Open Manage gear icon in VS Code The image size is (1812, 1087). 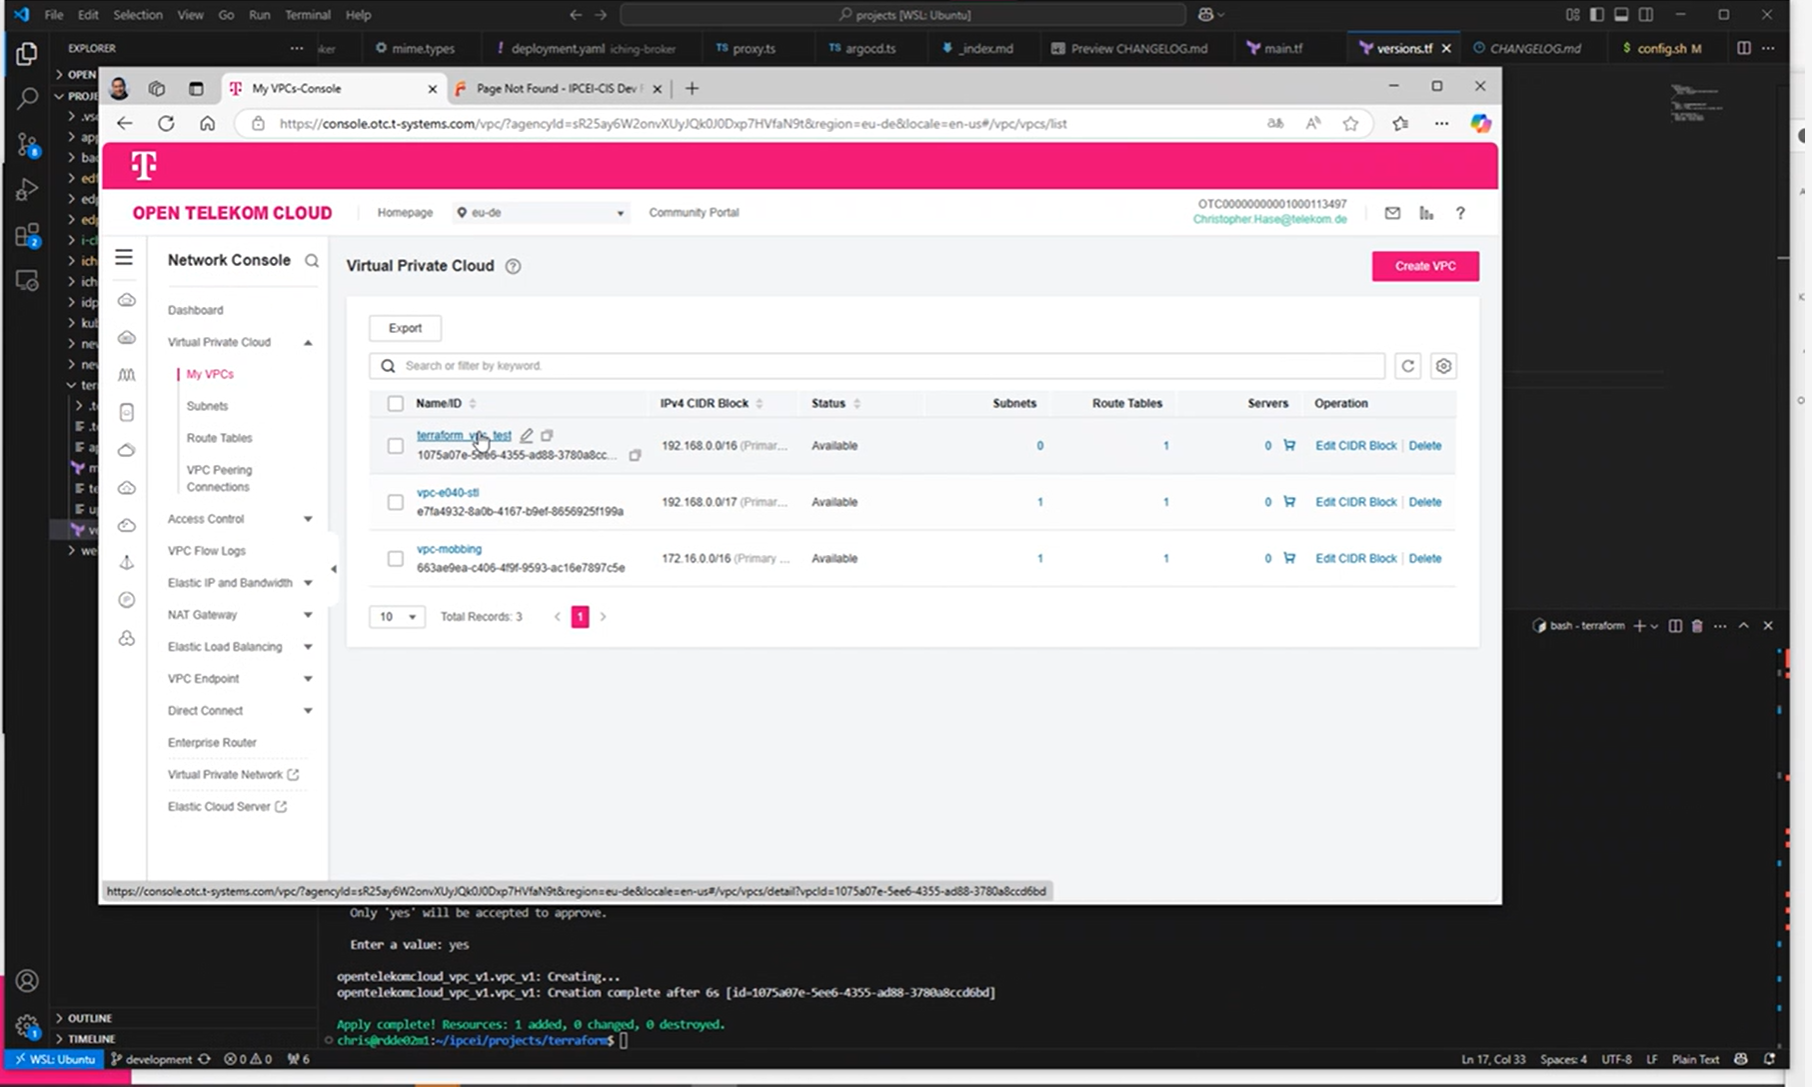pyautogui.click(x=27, y=1026)
